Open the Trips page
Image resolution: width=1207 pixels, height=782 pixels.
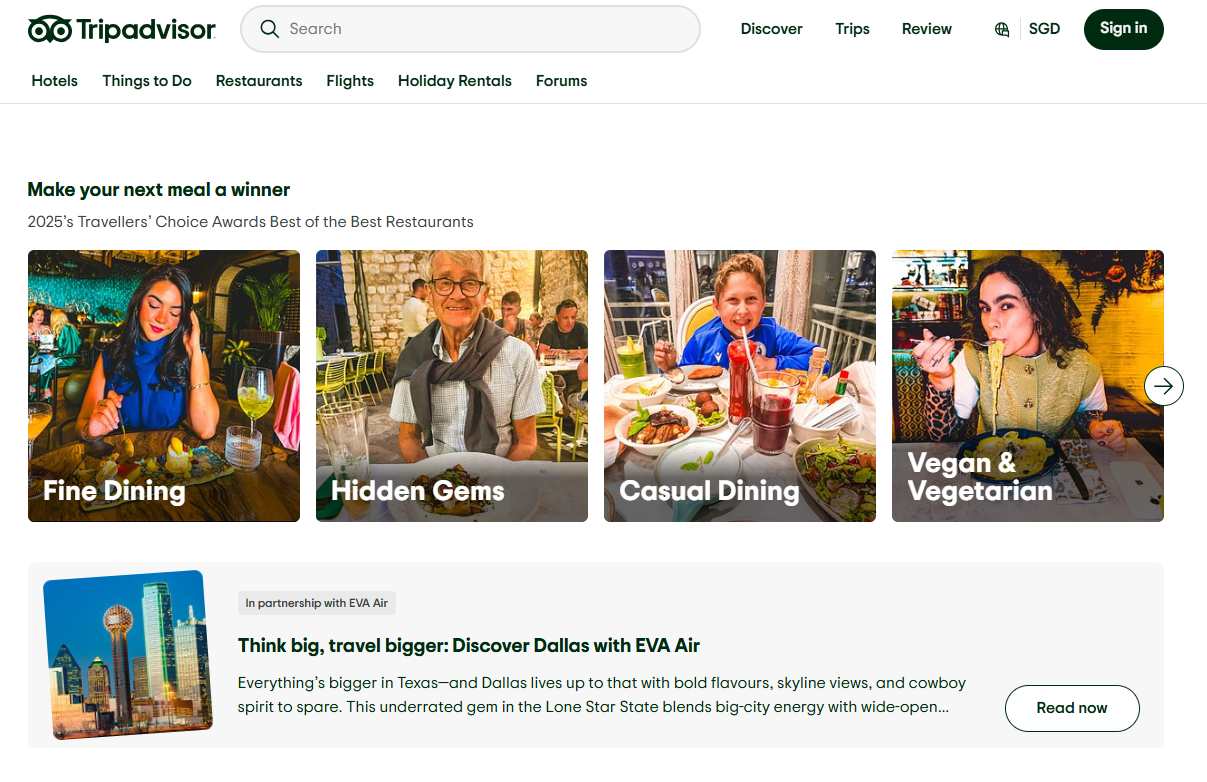click(x=852, y=29)
